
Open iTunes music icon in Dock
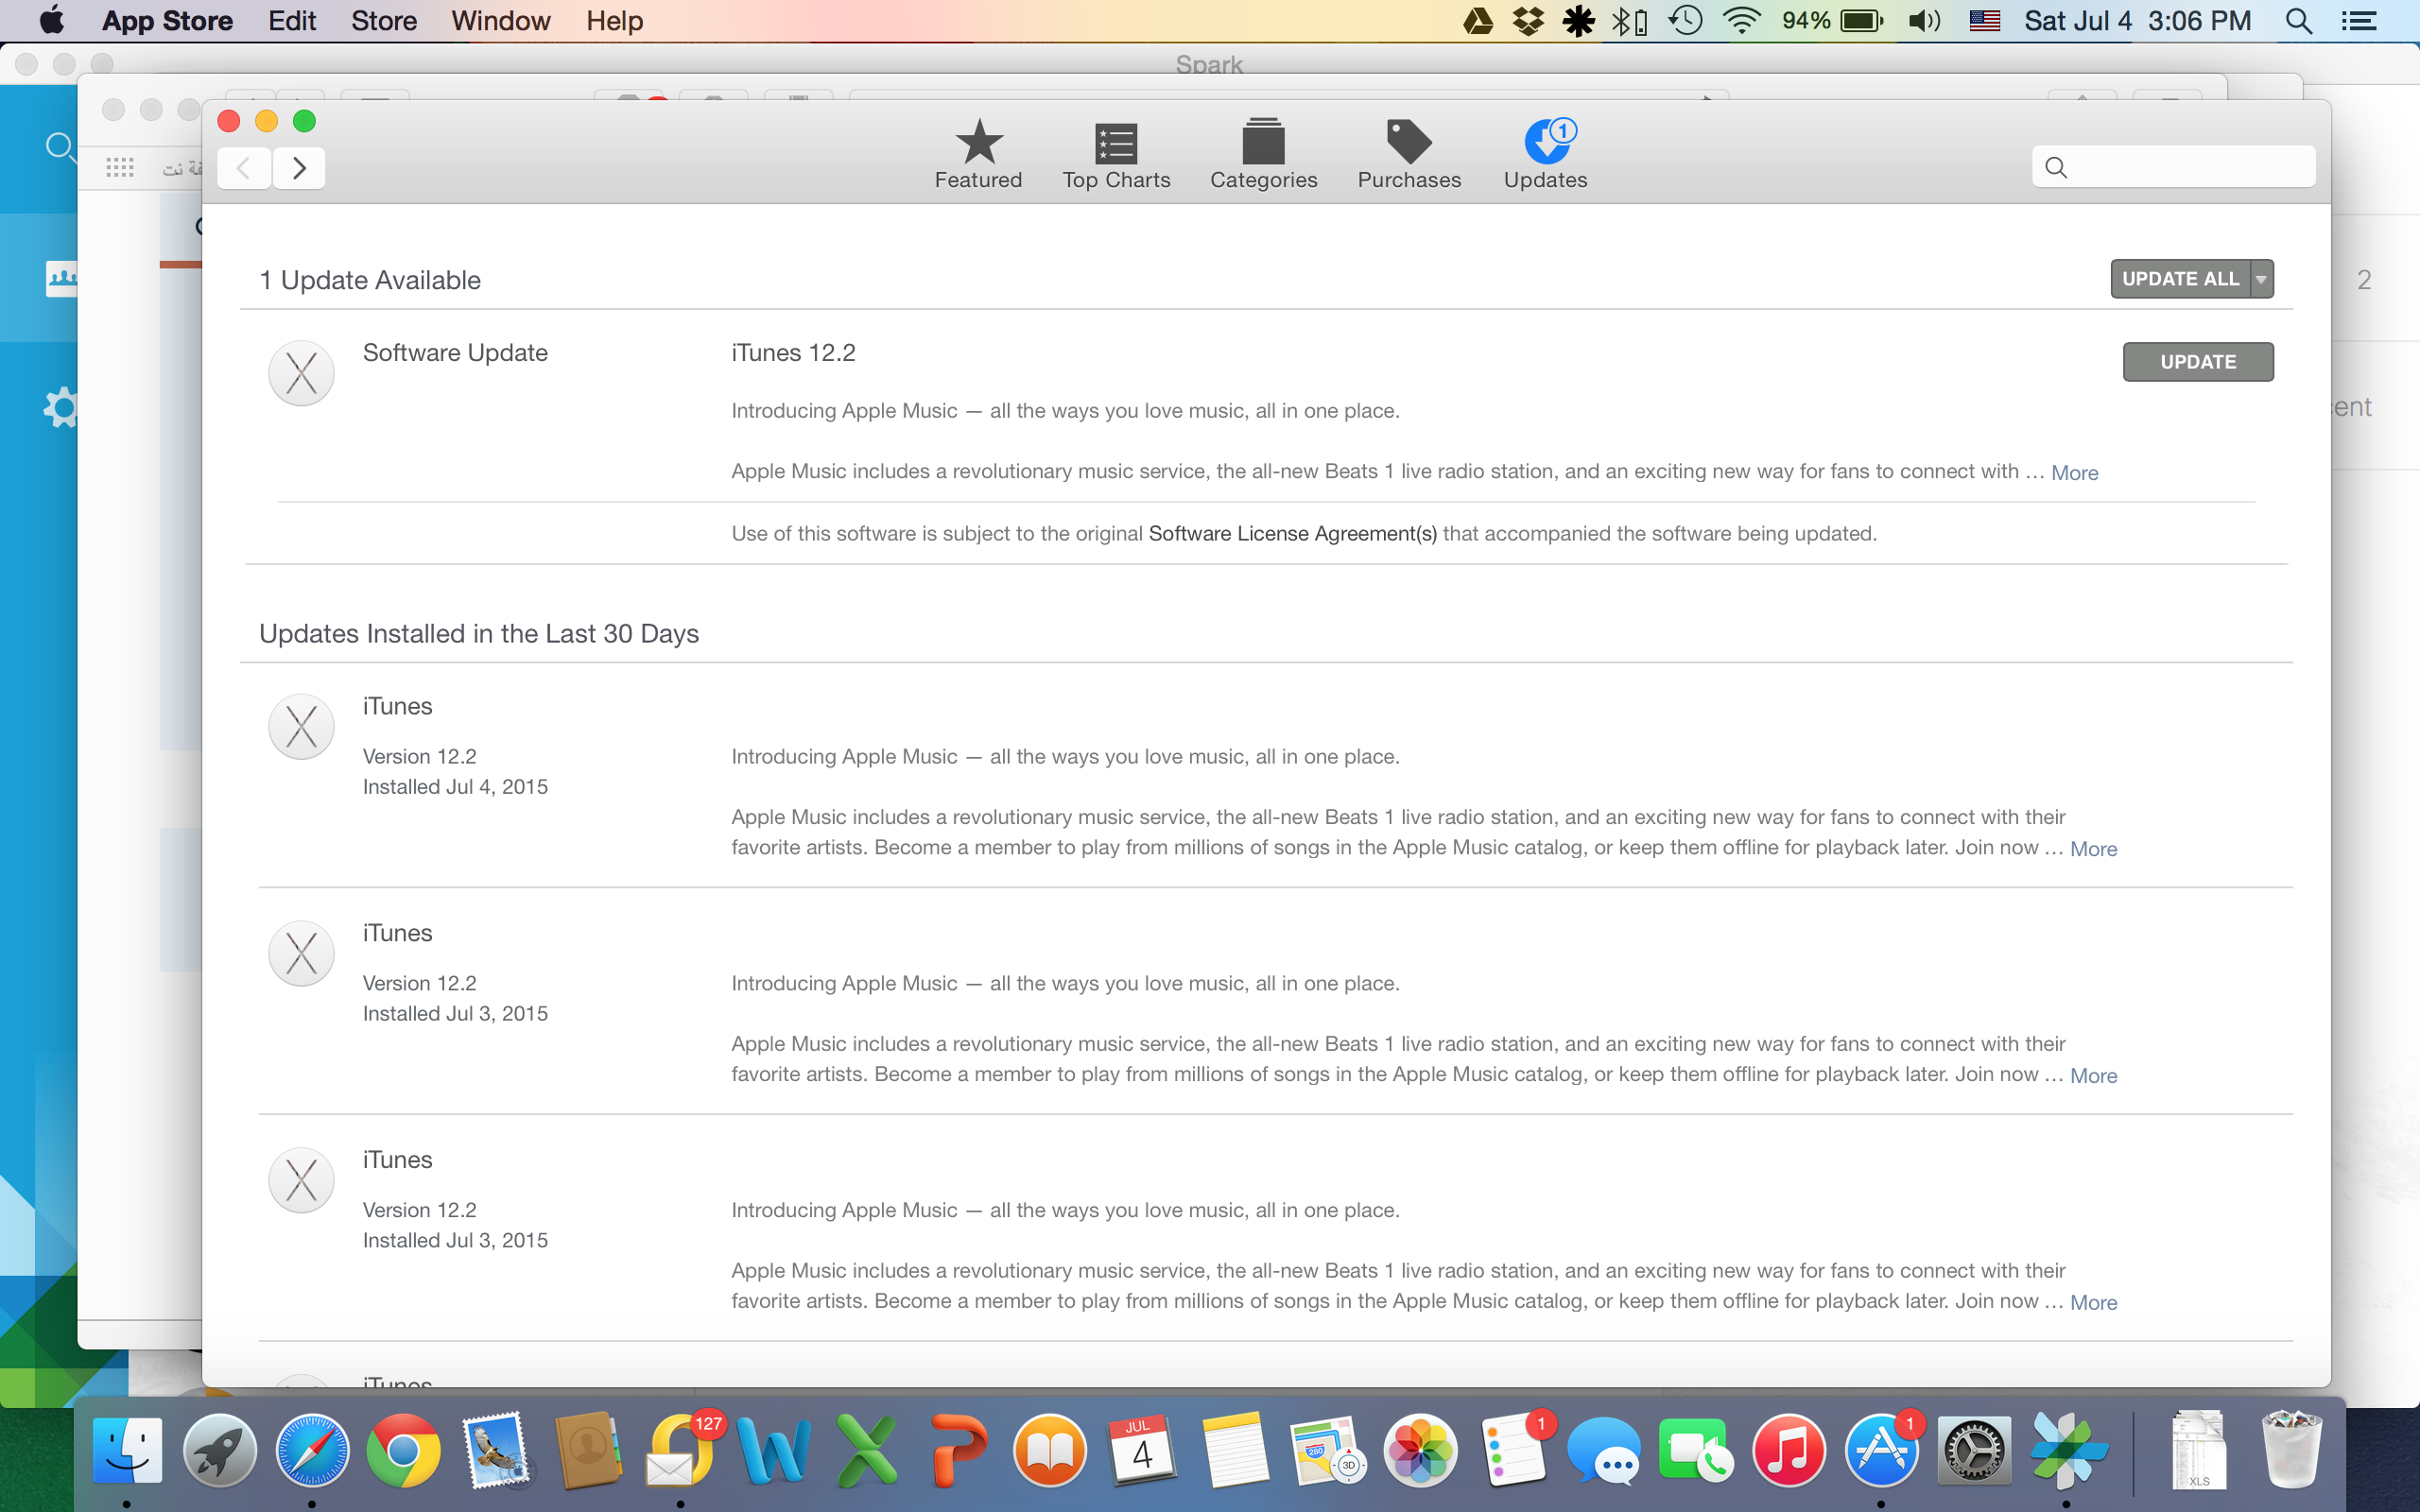[x=1789, y=1449]
